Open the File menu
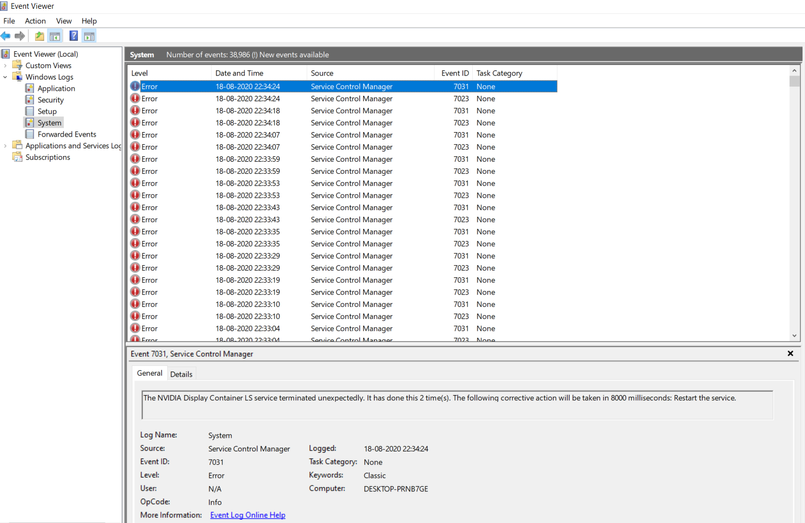Viewport: 805px width, 523px height. [9, 21]
